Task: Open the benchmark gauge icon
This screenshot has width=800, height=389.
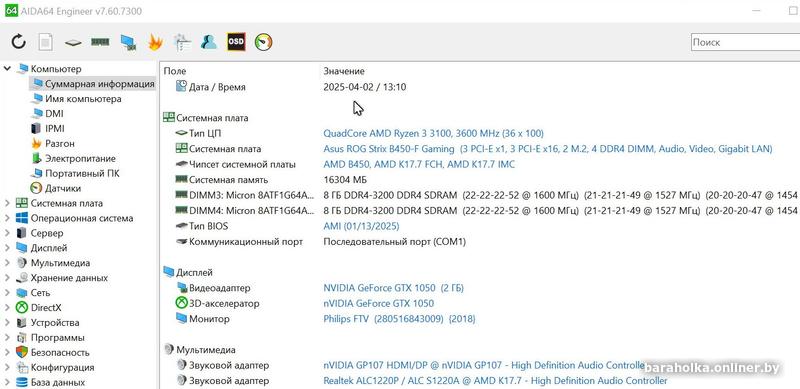Action: point(264,42)
